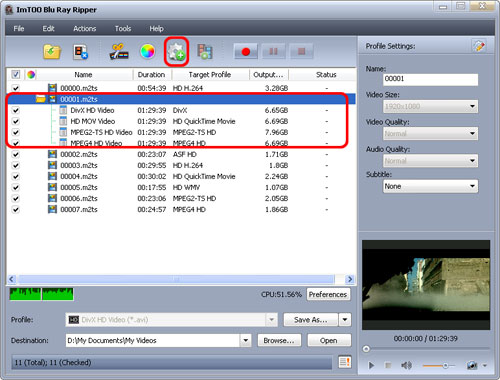This screenshot has width=500, height=380.
Task: Open the load Blu-ray folder icon
Action: coord(52,52)
